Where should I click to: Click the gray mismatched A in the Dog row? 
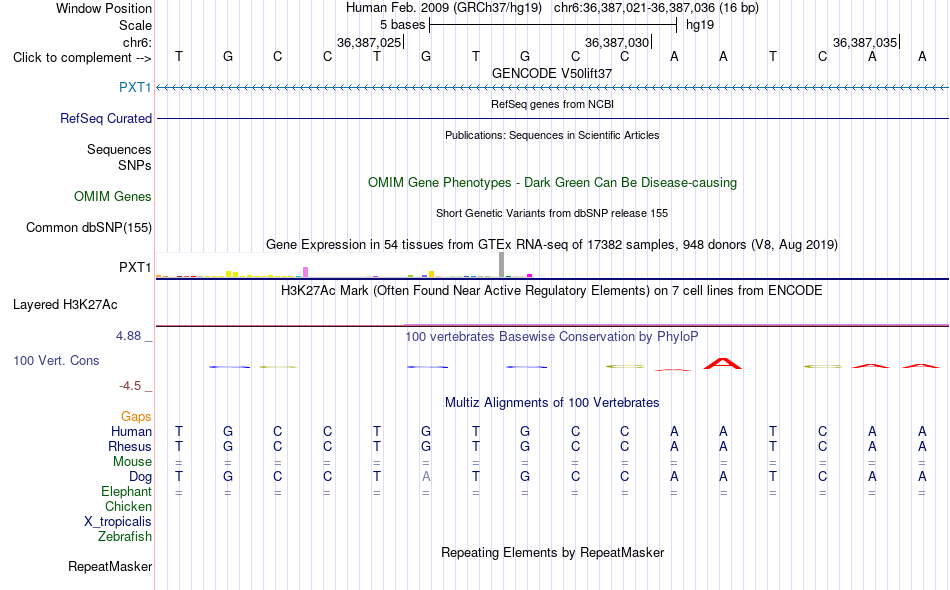(x=426, y=477)
